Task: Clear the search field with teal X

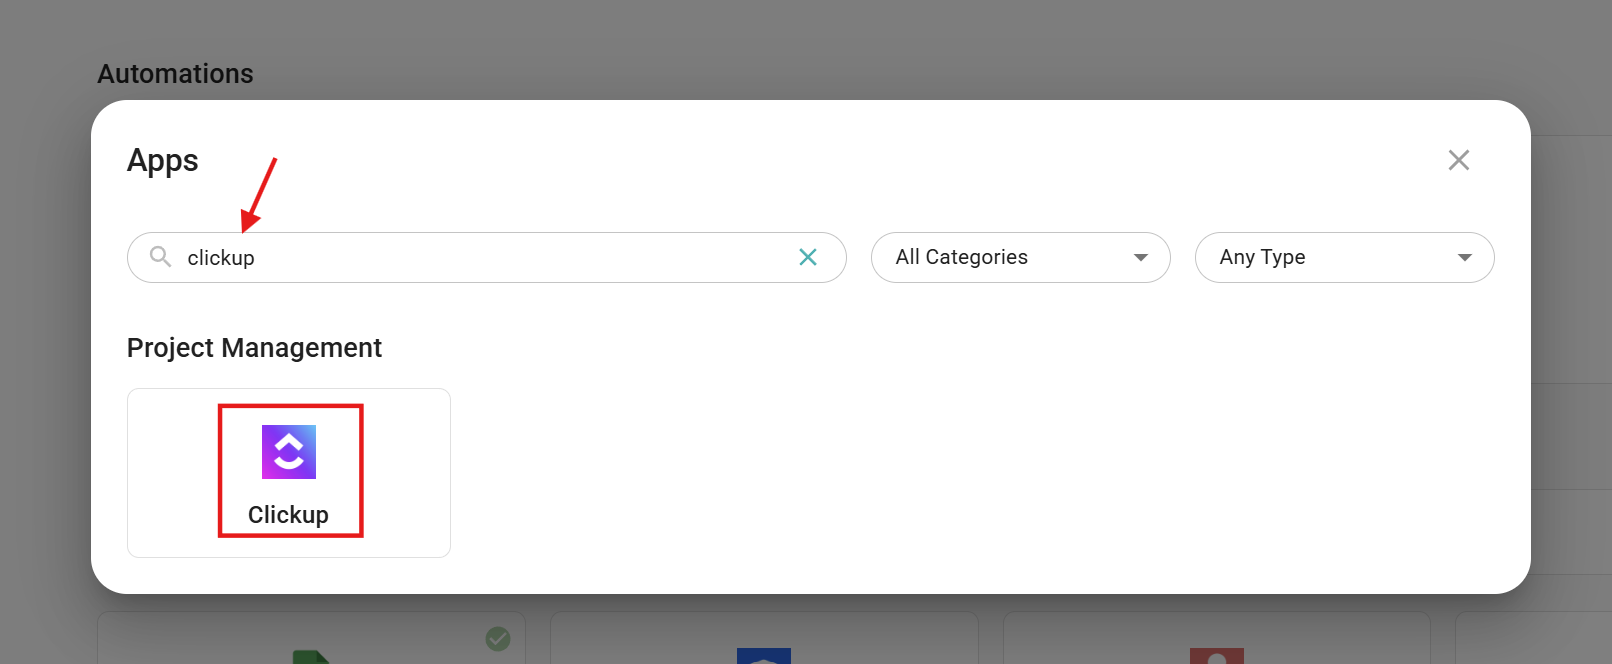Action: 808,257
